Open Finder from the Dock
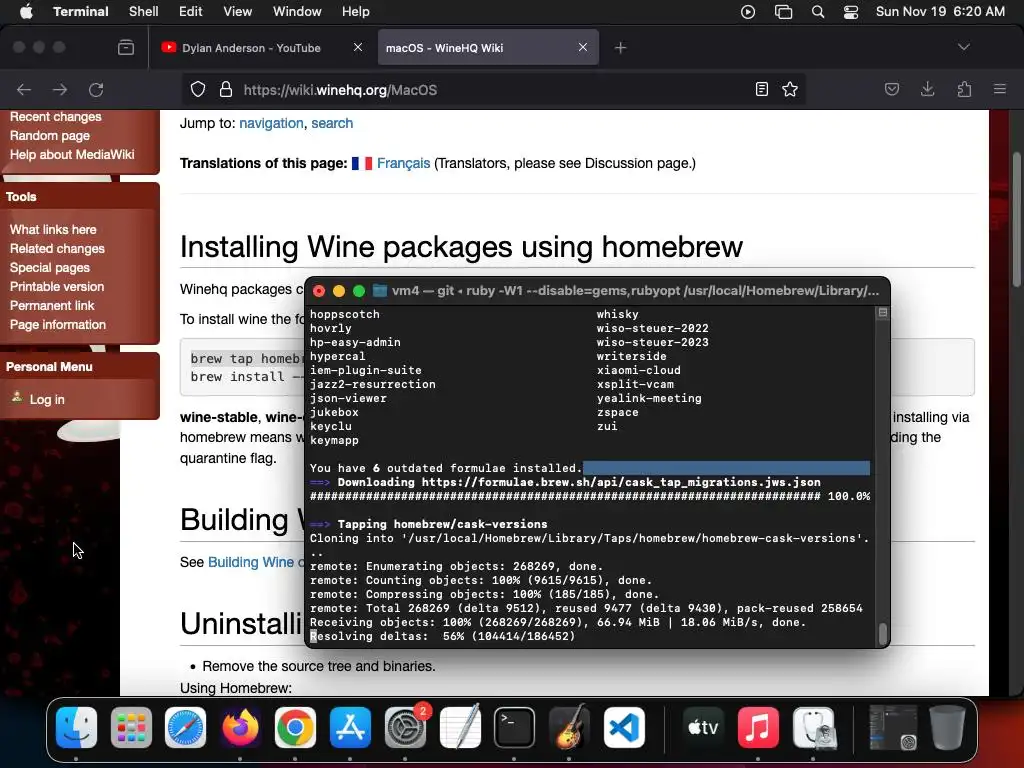The width and height of the screenshot is (1024, 768). (x=76, y=727)
